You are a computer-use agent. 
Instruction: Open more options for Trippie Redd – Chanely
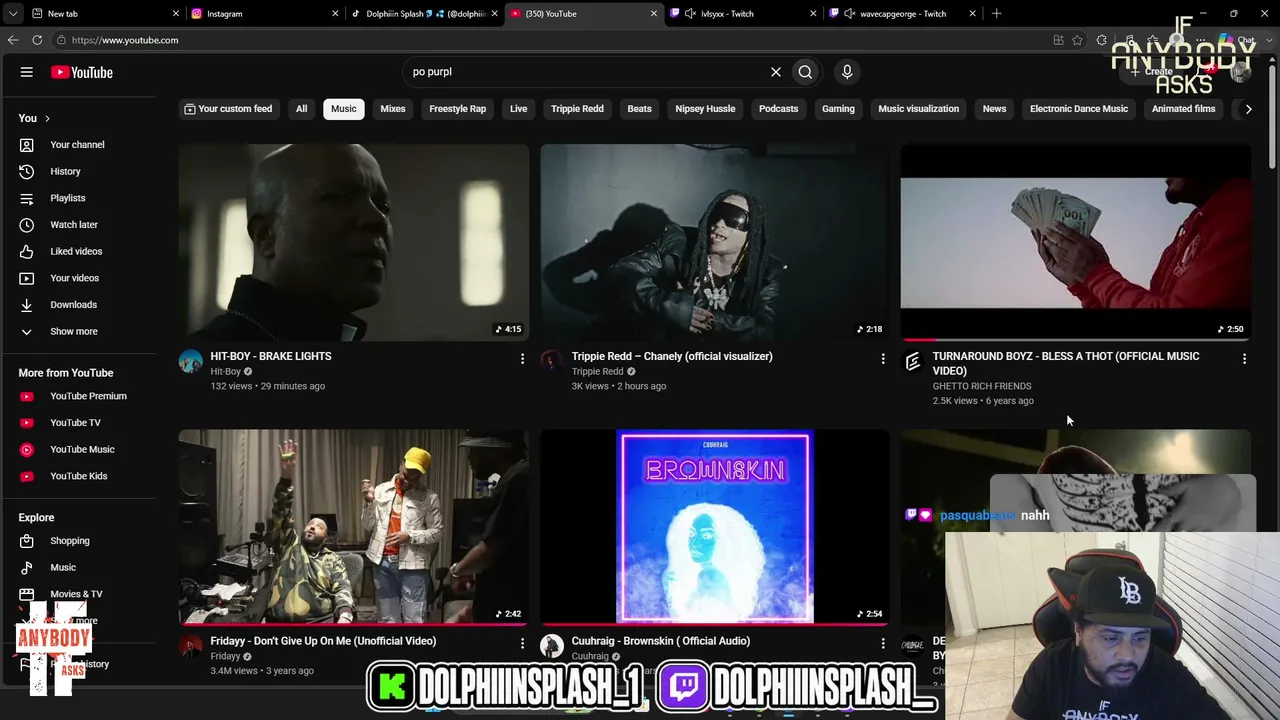(x=883, y=358)
